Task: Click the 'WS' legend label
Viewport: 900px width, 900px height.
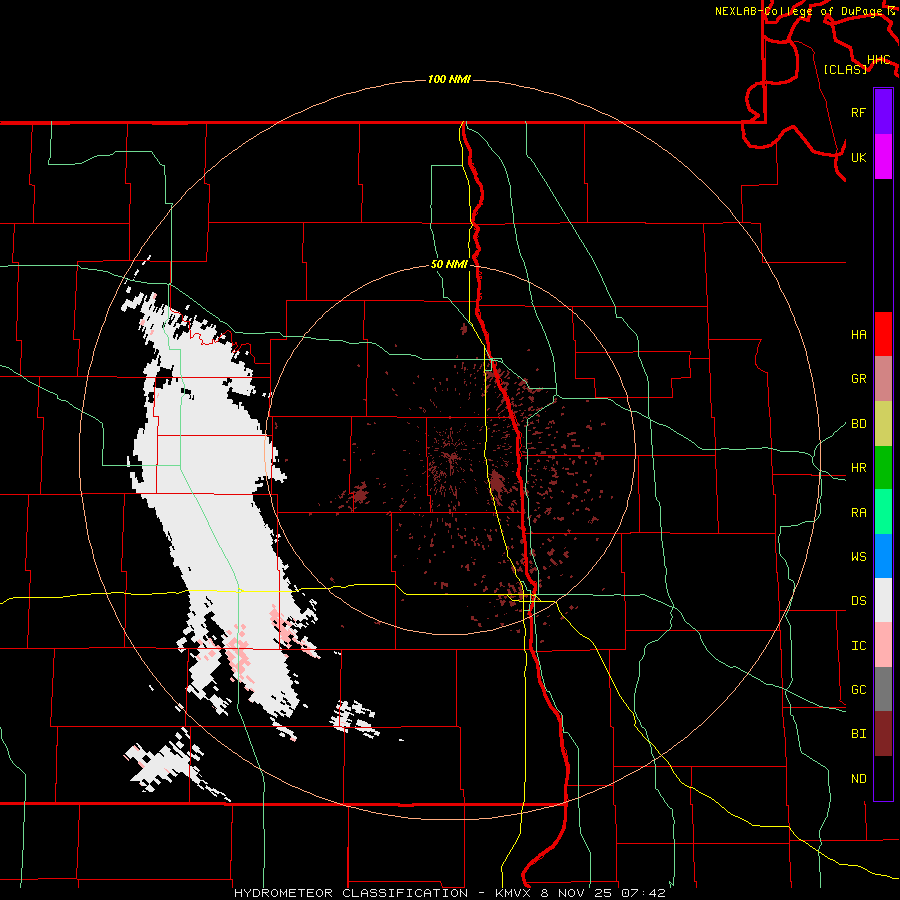Action: coord(859,557)
